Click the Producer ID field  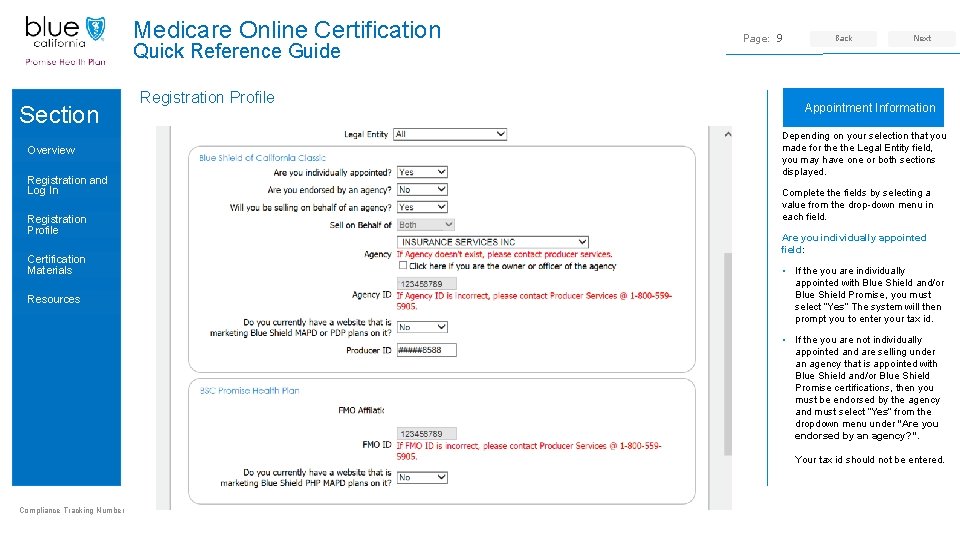click(x=427, y=350)
